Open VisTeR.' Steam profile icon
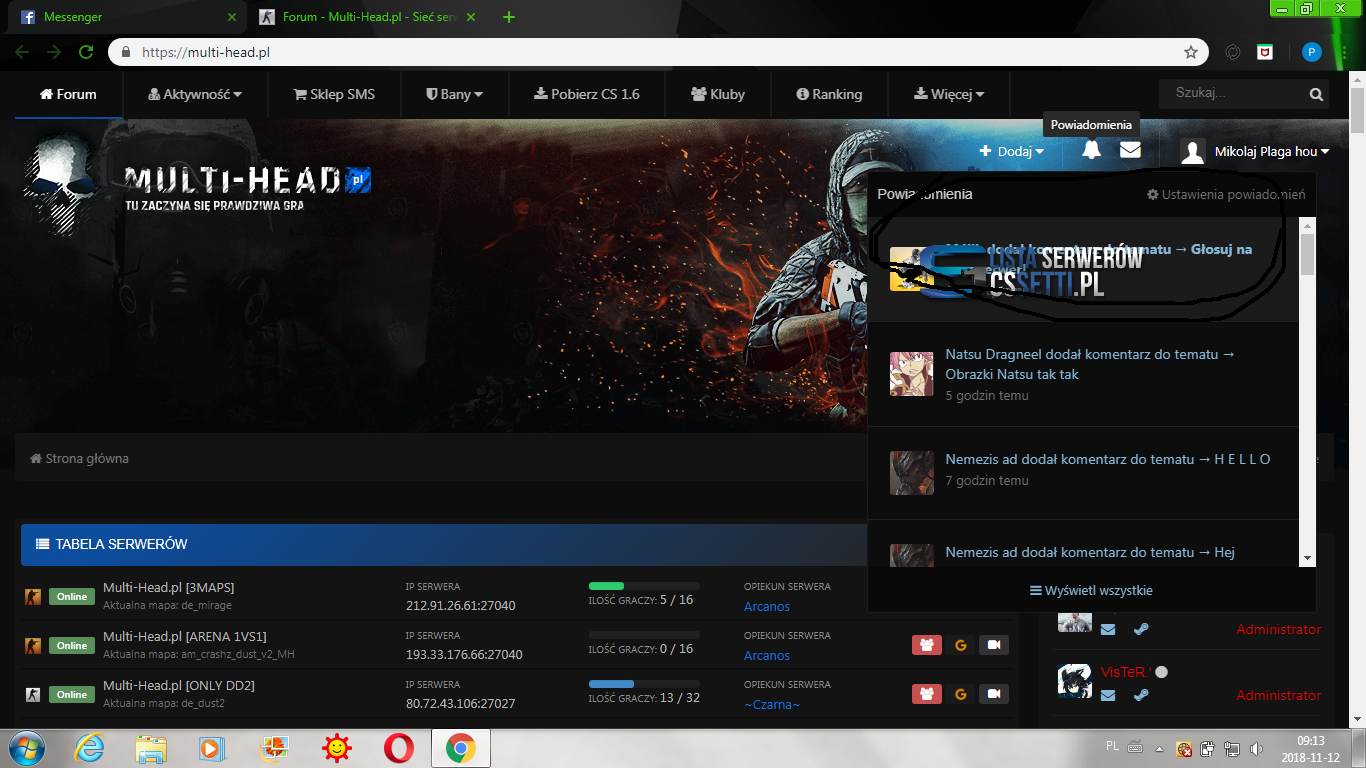This screenshot has height=768, width=1366. pyautogui.click(x=1139, y=695)
